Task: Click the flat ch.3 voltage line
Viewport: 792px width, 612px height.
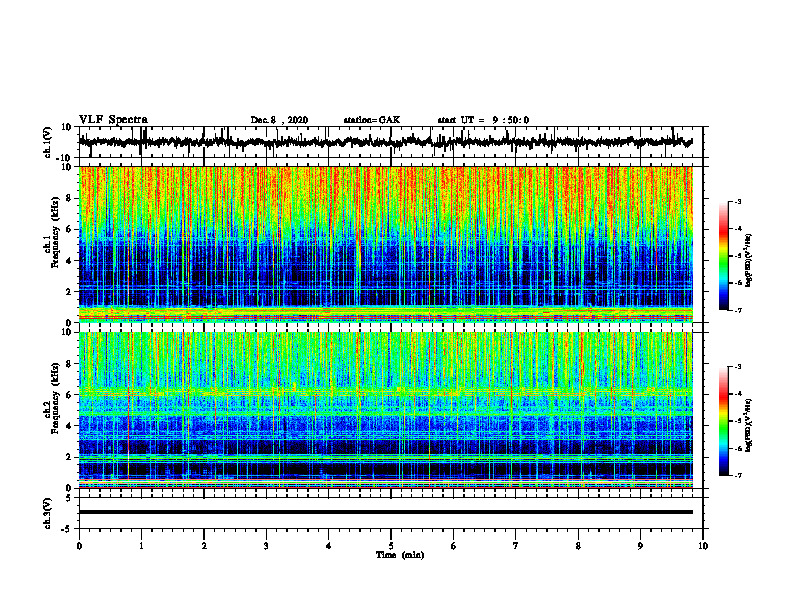Action: pyautogui.click(x=385, y=512)
